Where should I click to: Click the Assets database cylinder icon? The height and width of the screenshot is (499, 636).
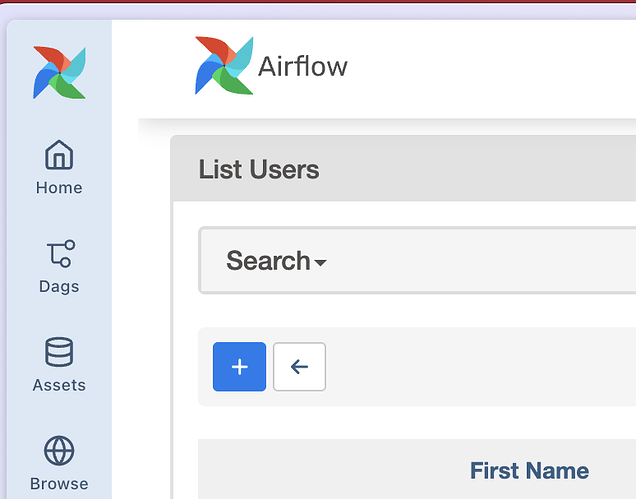click(59, 352)
